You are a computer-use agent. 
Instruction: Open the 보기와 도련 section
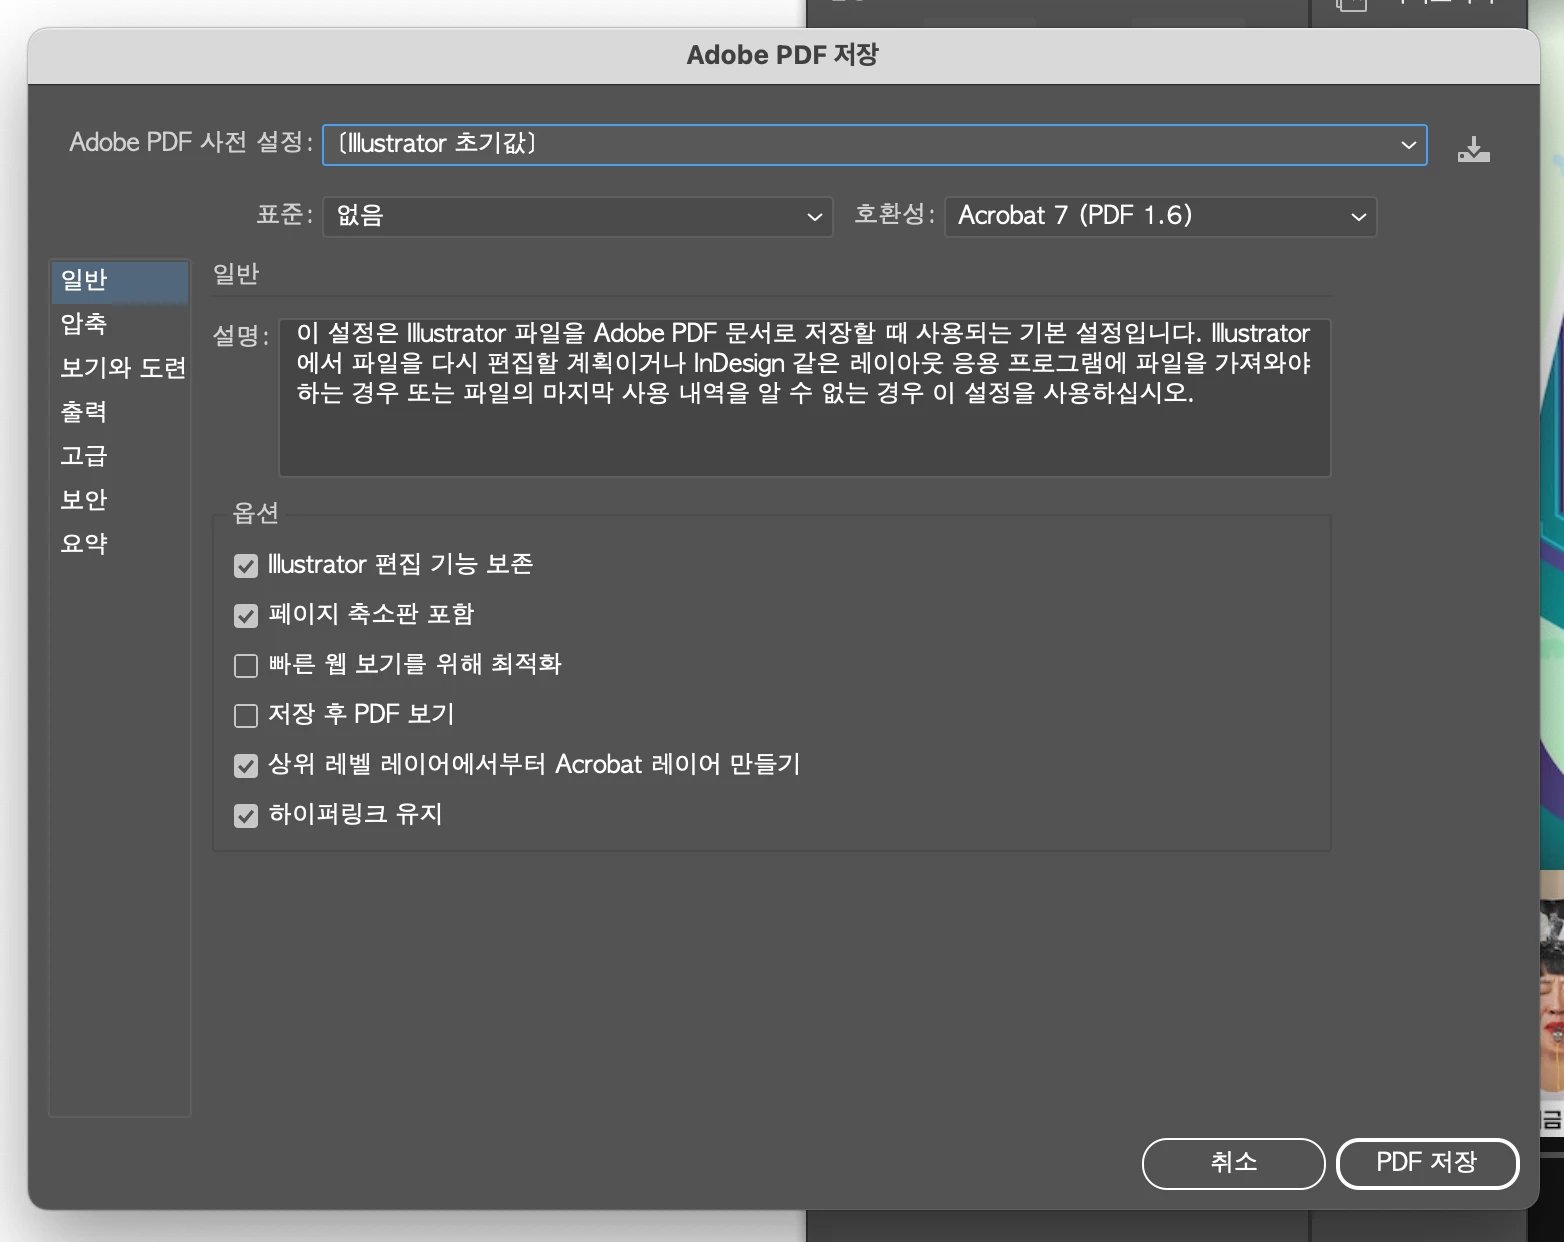coord(120,368)
